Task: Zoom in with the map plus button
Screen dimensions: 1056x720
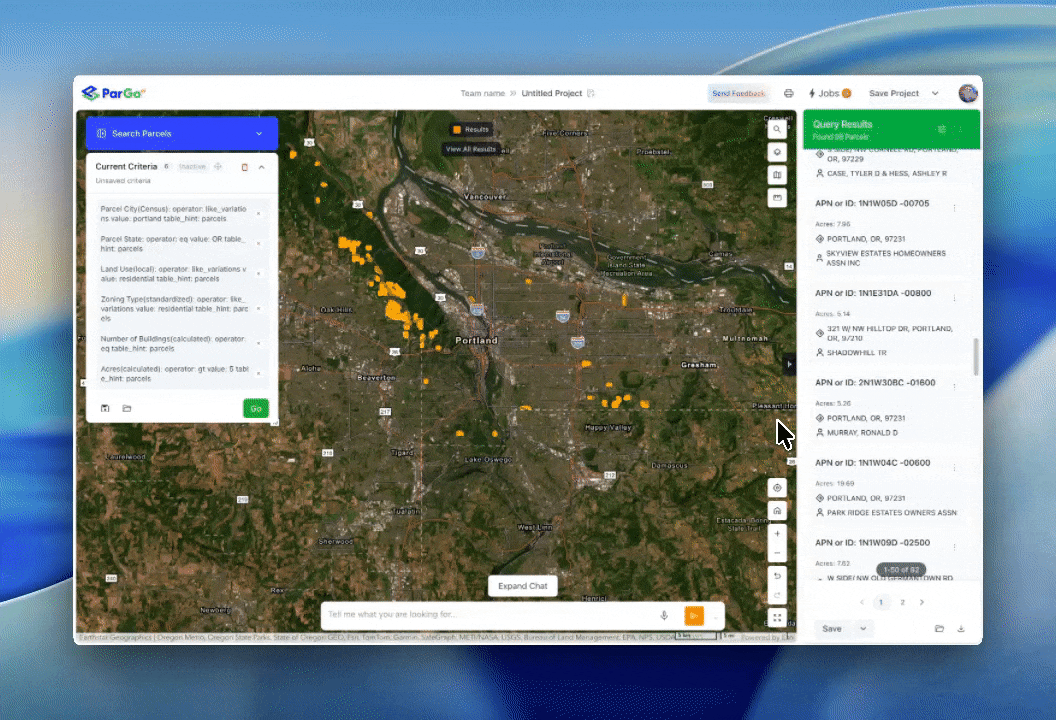Action: (778, 534)
